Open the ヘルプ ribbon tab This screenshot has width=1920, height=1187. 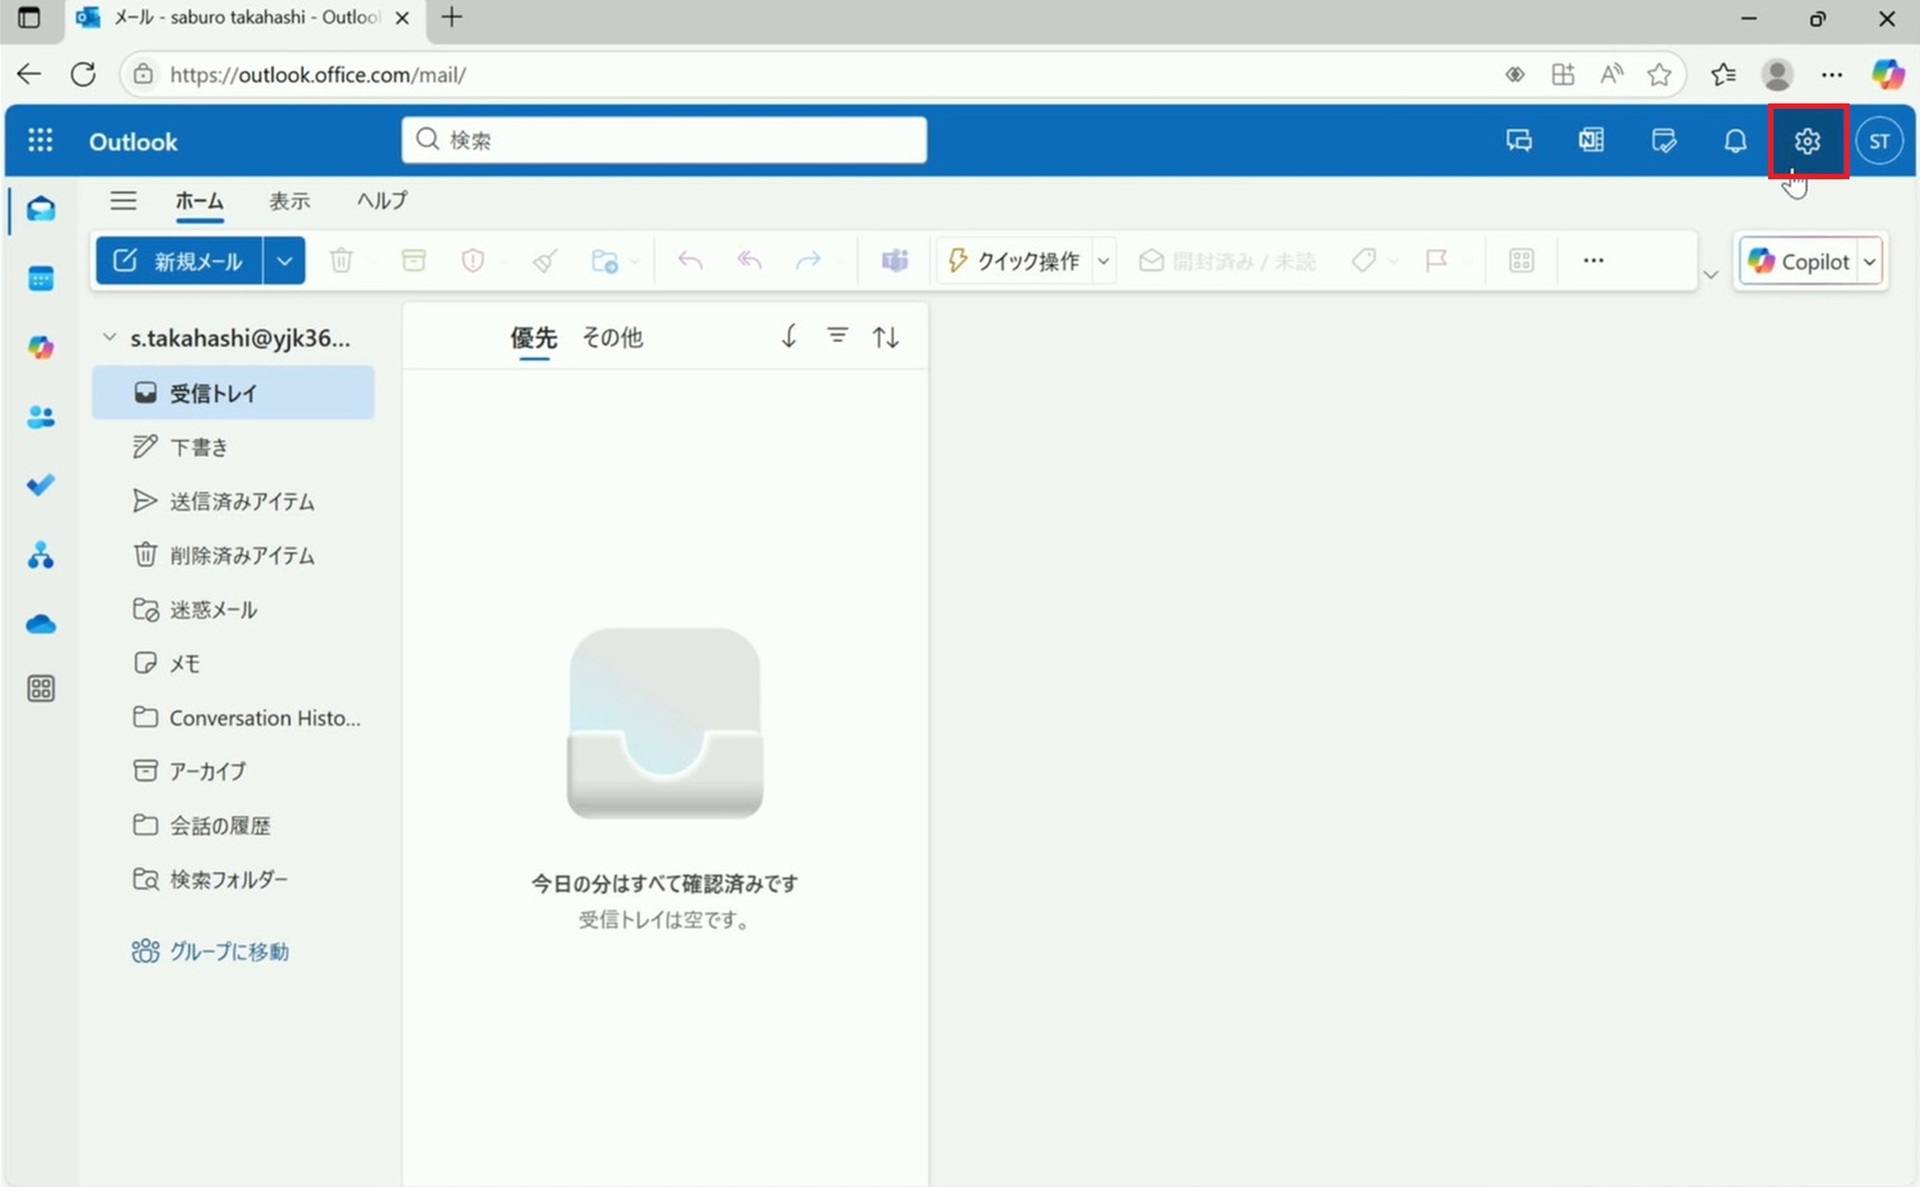tap(382, 201)
